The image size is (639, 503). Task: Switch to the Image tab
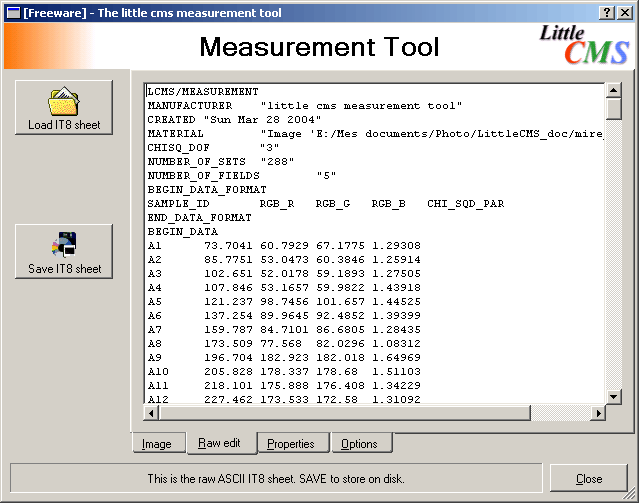(x=159, y=443)
